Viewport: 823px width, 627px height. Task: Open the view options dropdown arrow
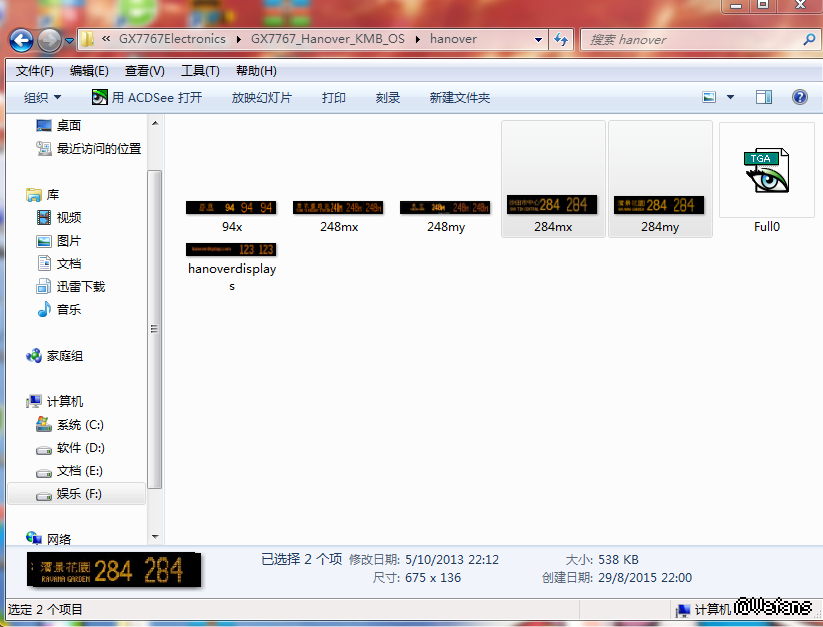730,97
